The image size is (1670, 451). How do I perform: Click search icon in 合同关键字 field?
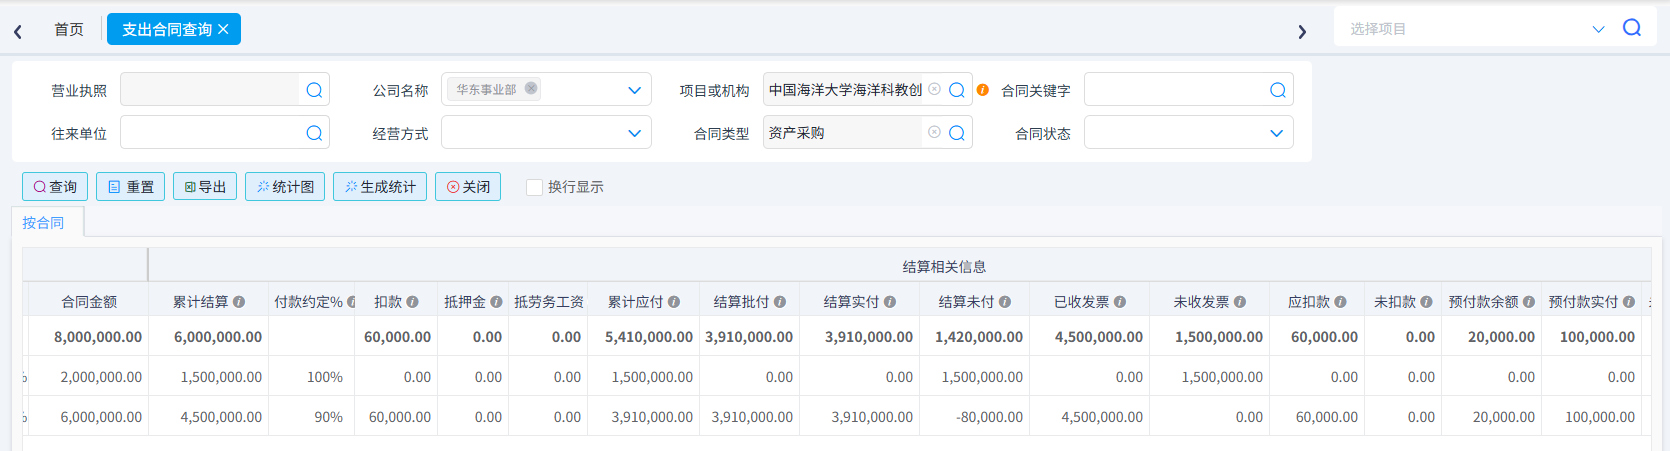[x=1278, y=90]
